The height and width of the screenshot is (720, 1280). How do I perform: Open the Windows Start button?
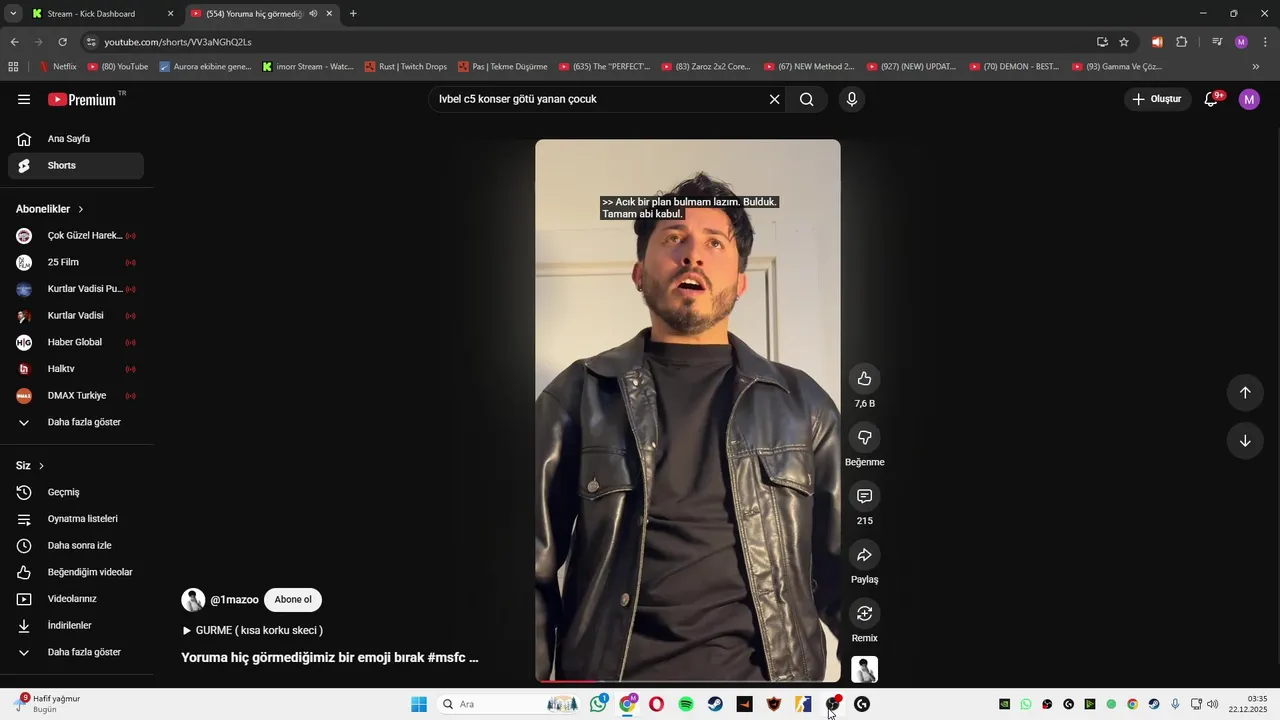(419, 704)
